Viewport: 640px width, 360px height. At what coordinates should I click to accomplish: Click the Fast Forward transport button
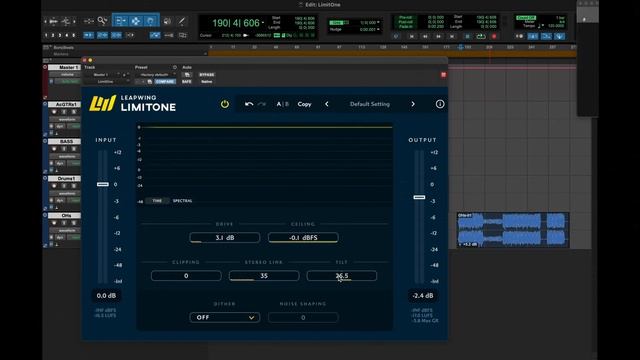click(x=438, y=36)
